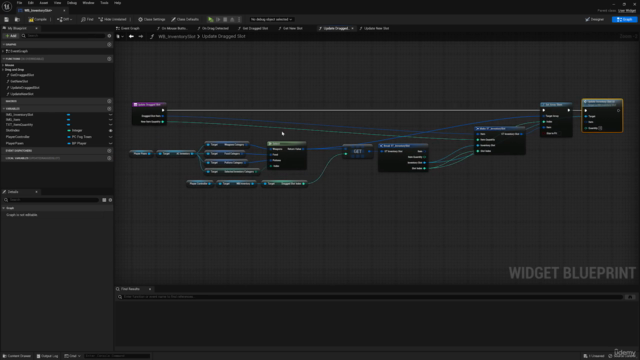The height and width of the screenshot is (360, 640).
Task: Open the Edit menu
Action: (x=31, y=3)
